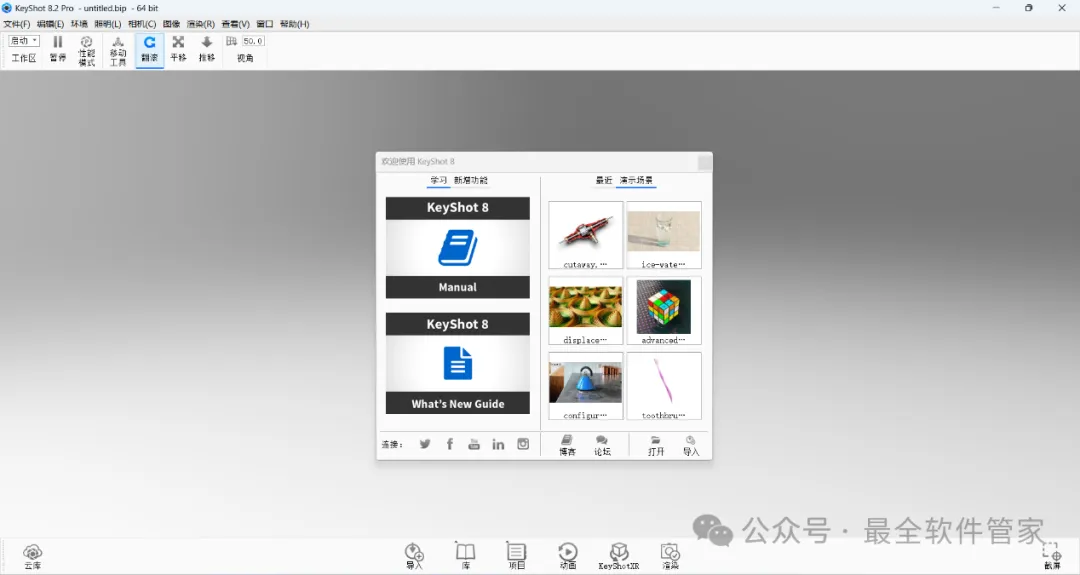Click the YouTube icon in welcome dialog
Image resolution: width=1080 pixels, height=575 pixels.
coord(474,444)
